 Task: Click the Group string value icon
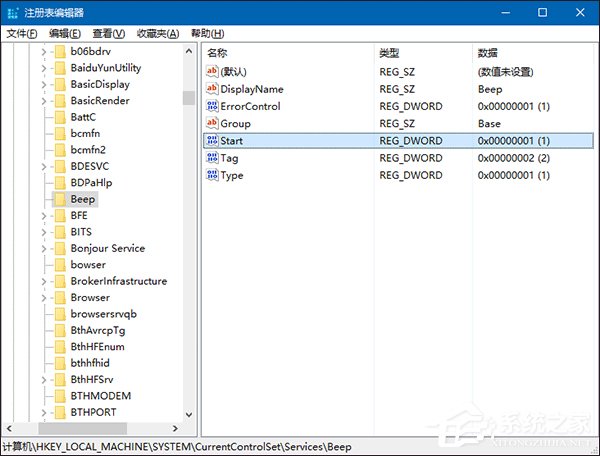pos(212,123)
